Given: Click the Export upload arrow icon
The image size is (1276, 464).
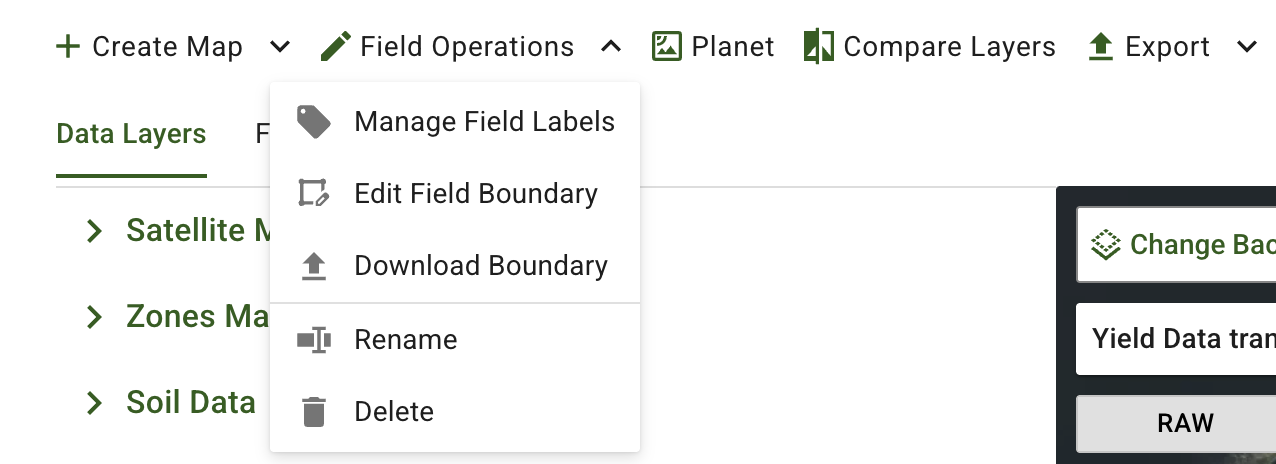Looking at the screenshot, I should 1101,46.
